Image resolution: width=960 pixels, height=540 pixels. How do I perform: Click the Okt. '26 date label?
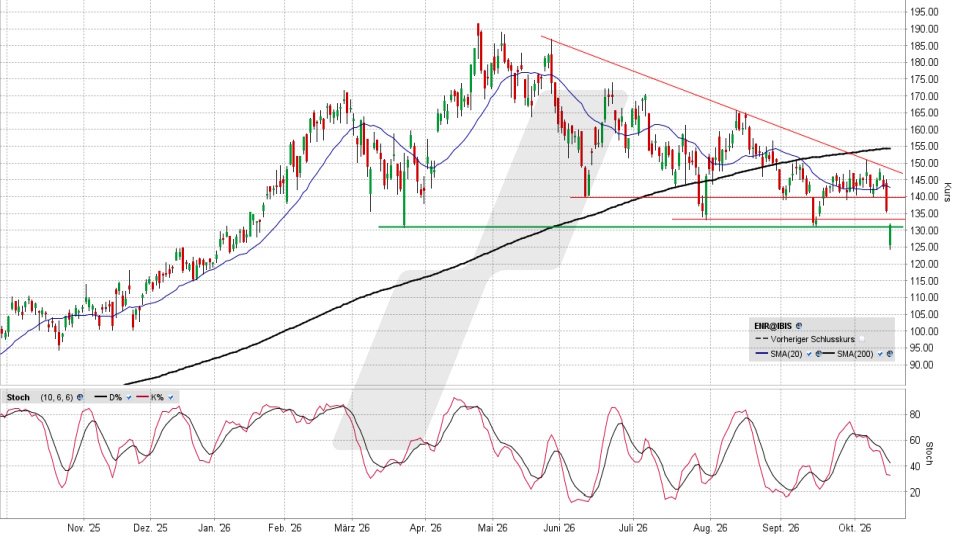855,528
